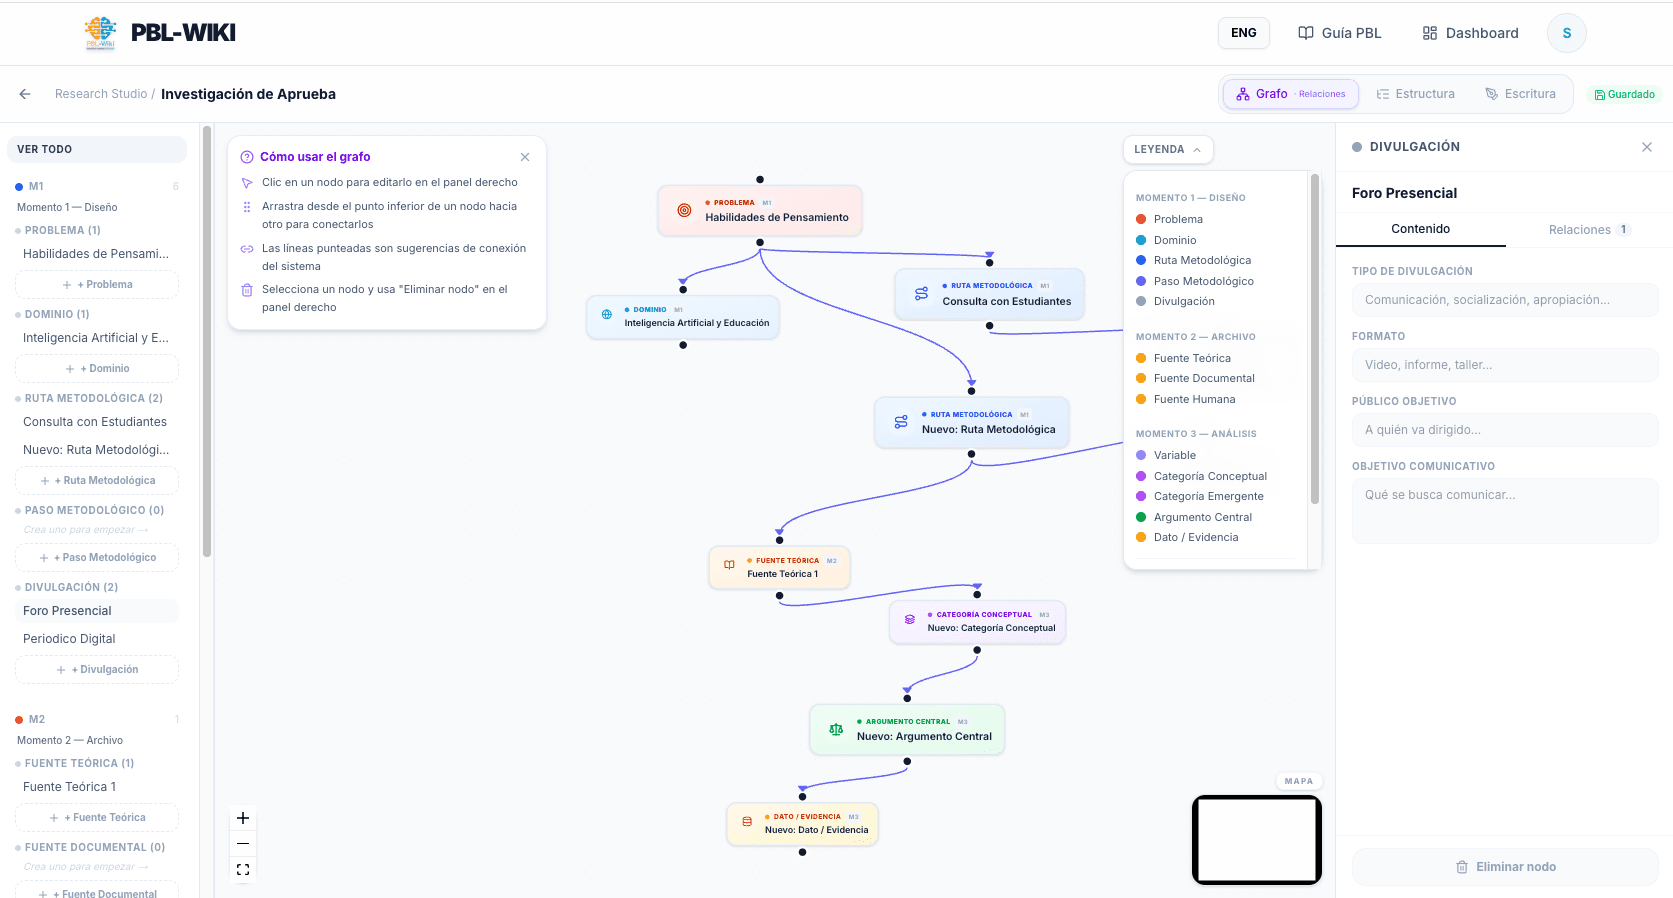1673x898 pixels.
Task: Select Foro Presencial in the sidebar
Action: [97, 611]
